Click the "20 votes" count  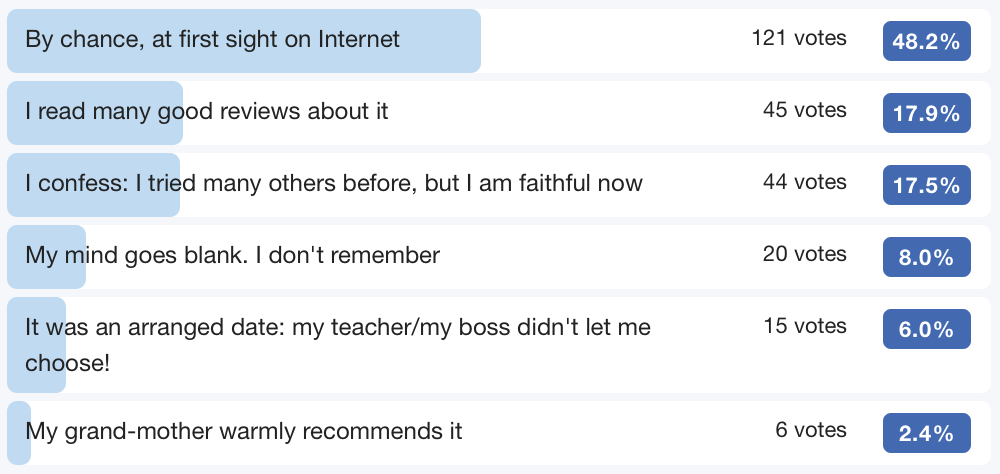point(805,254)
